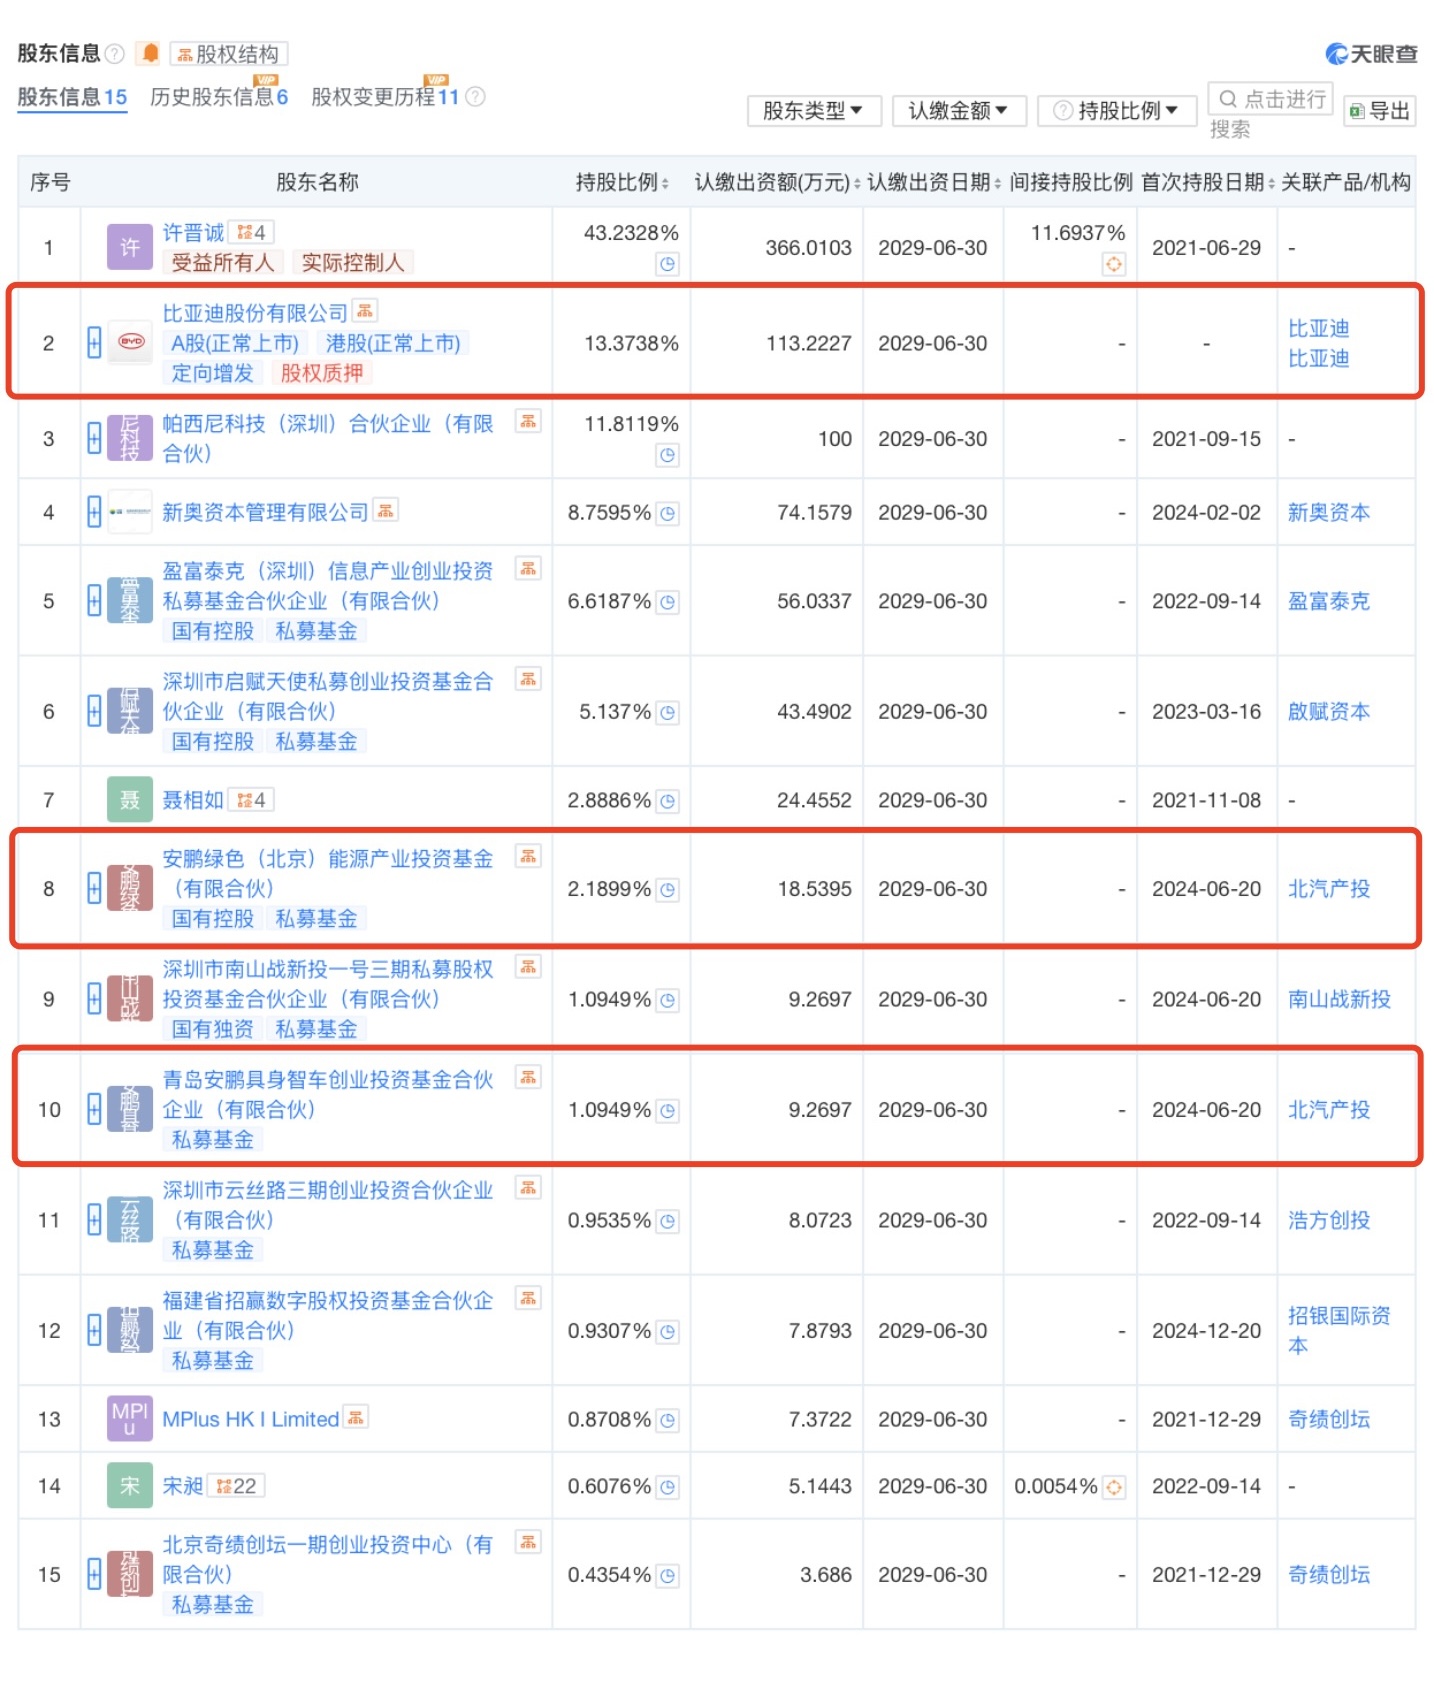Open equity structure icon next to 比亚迪股份有限公司
Screen dimensions: 1434x1697
(x=365, y=312)
